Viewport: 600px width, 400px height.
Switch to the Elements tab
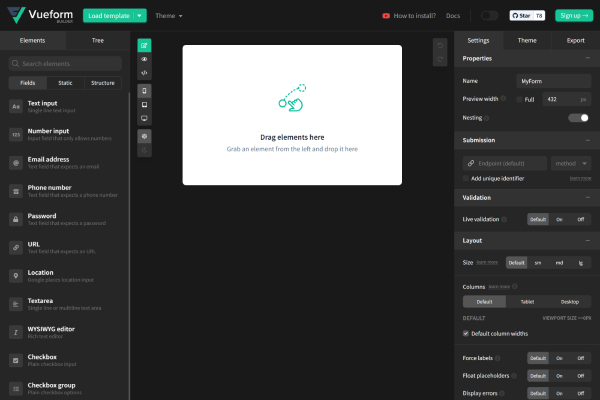(x=33, y=40)
